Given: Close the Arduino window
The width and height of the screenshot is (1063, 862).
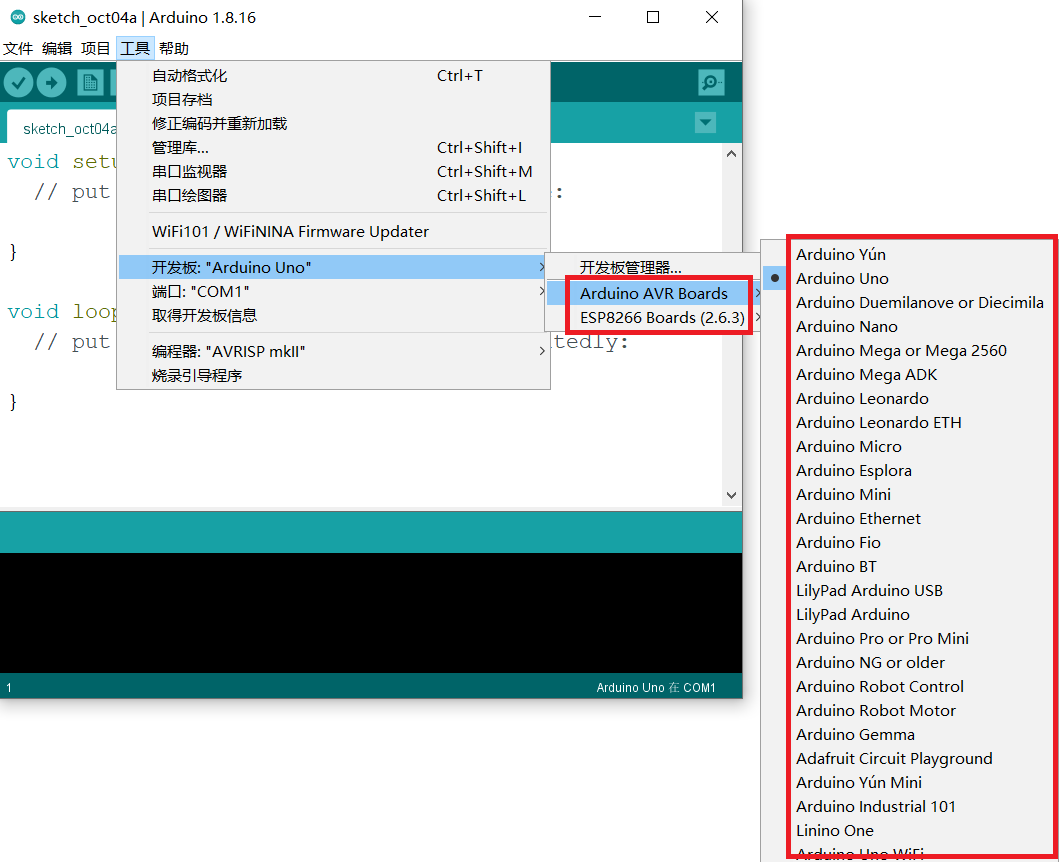Looking at the screenshot, I should pos(712,18).
